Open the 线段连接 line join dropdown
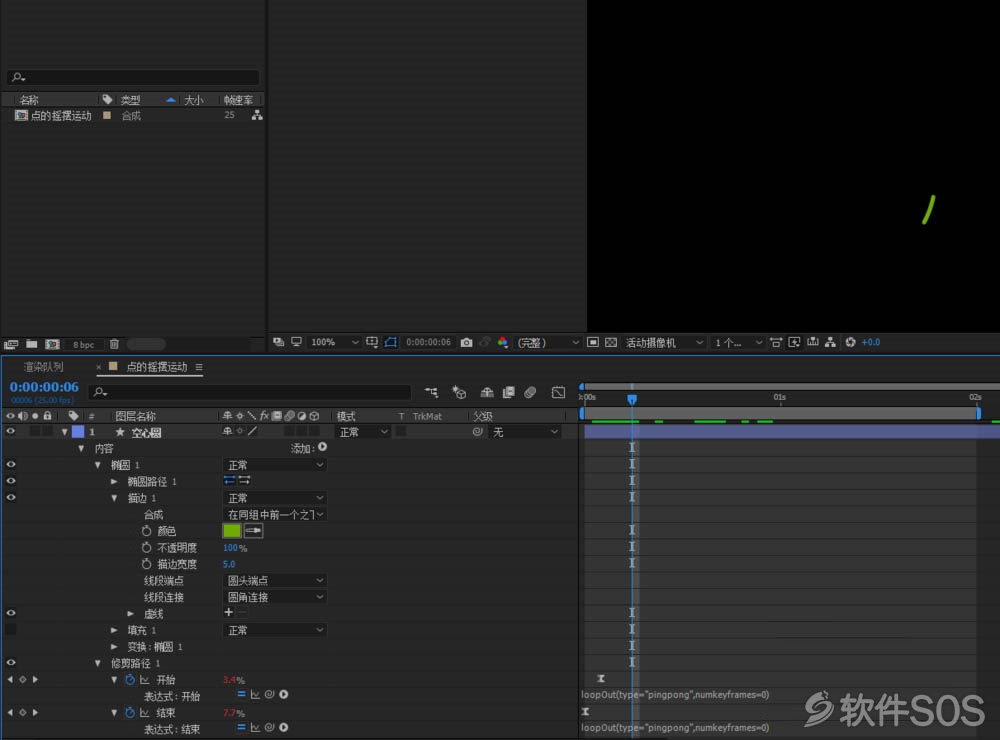Screen dimensions: 1000x740 275,597
